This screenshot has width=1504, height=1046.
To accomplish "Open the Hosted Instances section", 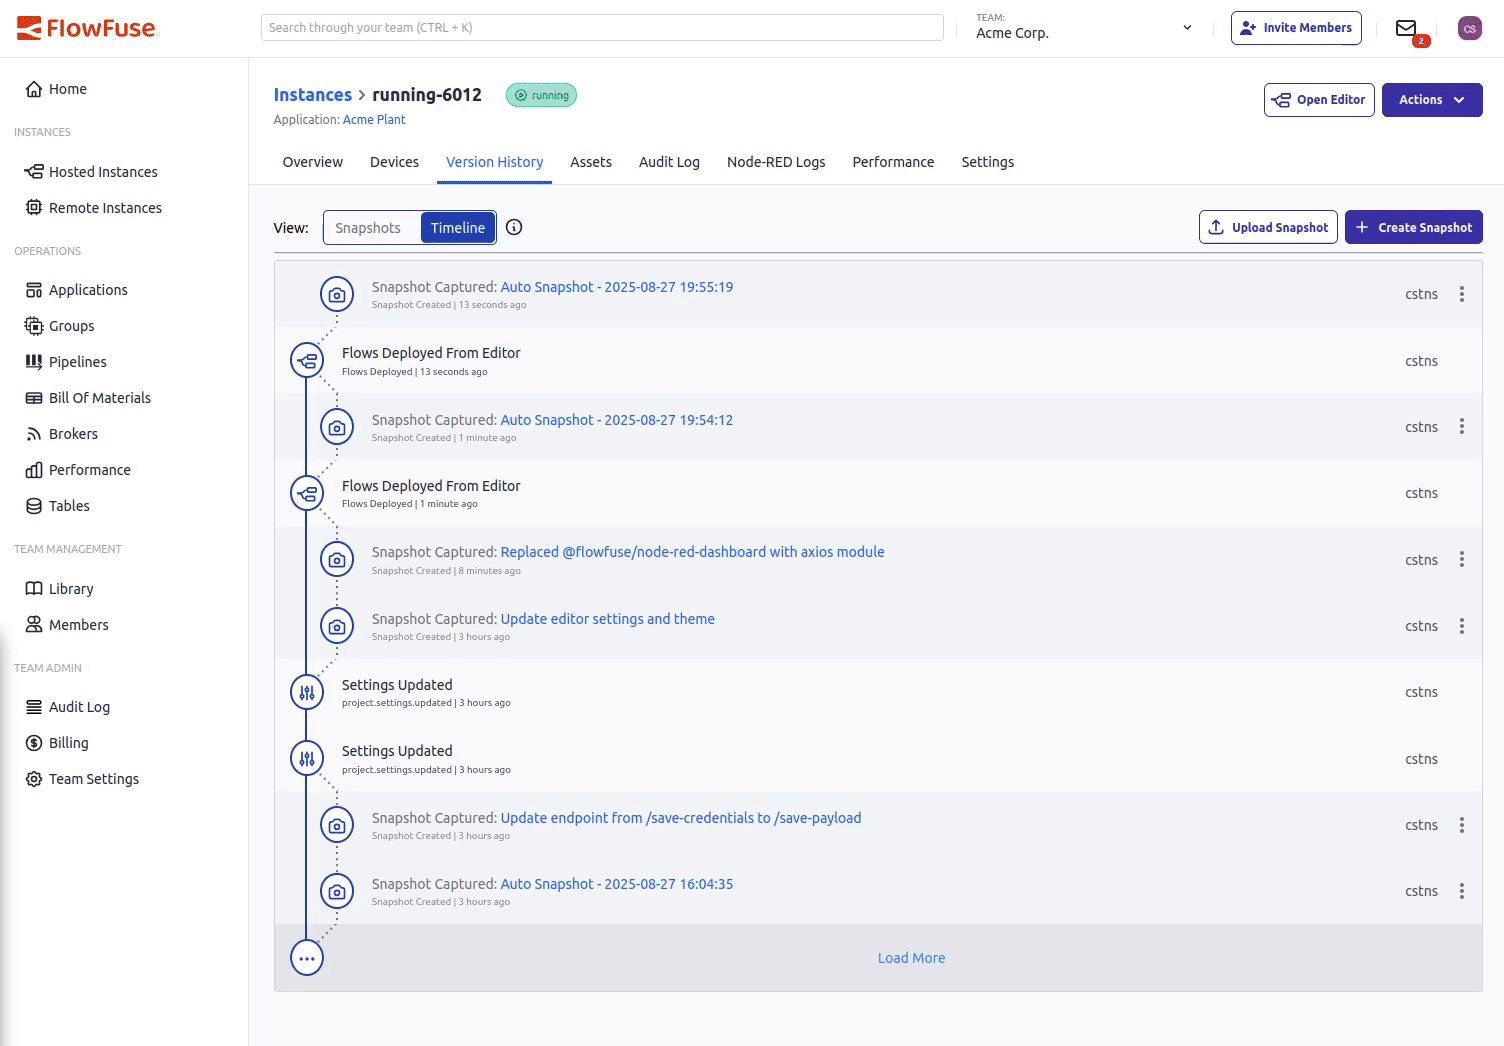I will tap(103, 171).
